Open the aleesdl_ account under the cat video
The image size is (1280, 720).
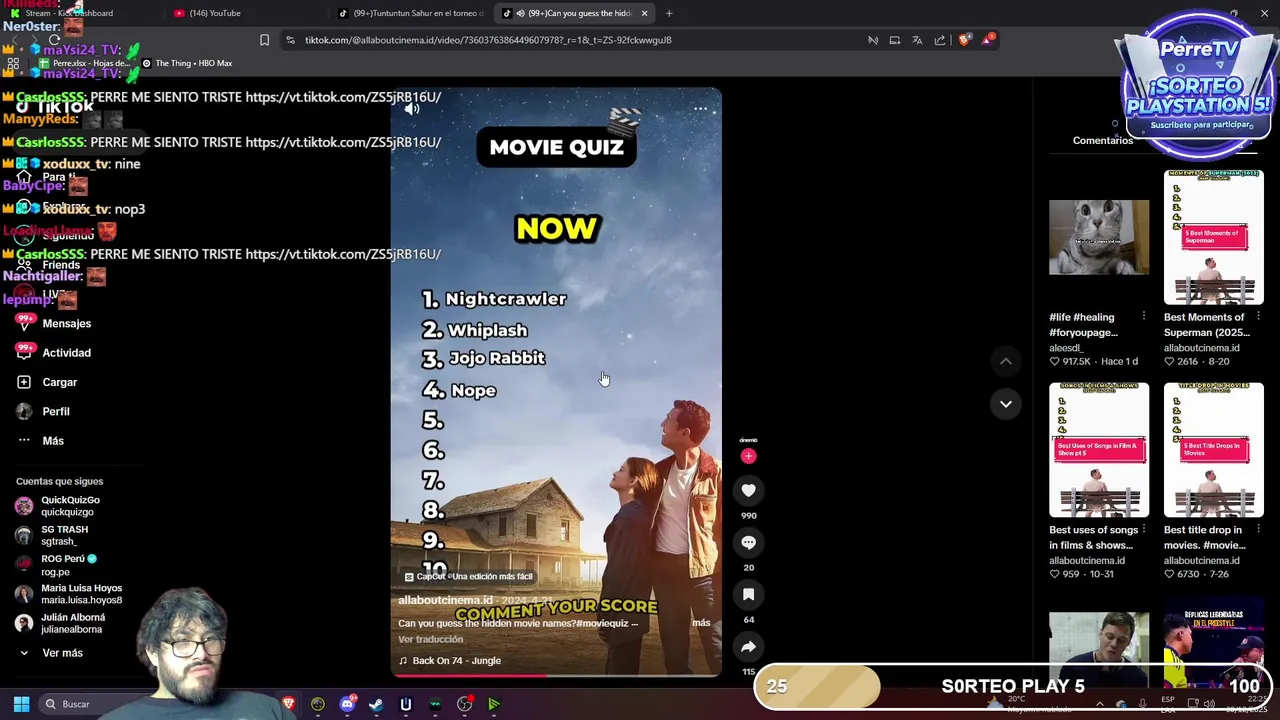1065,348
